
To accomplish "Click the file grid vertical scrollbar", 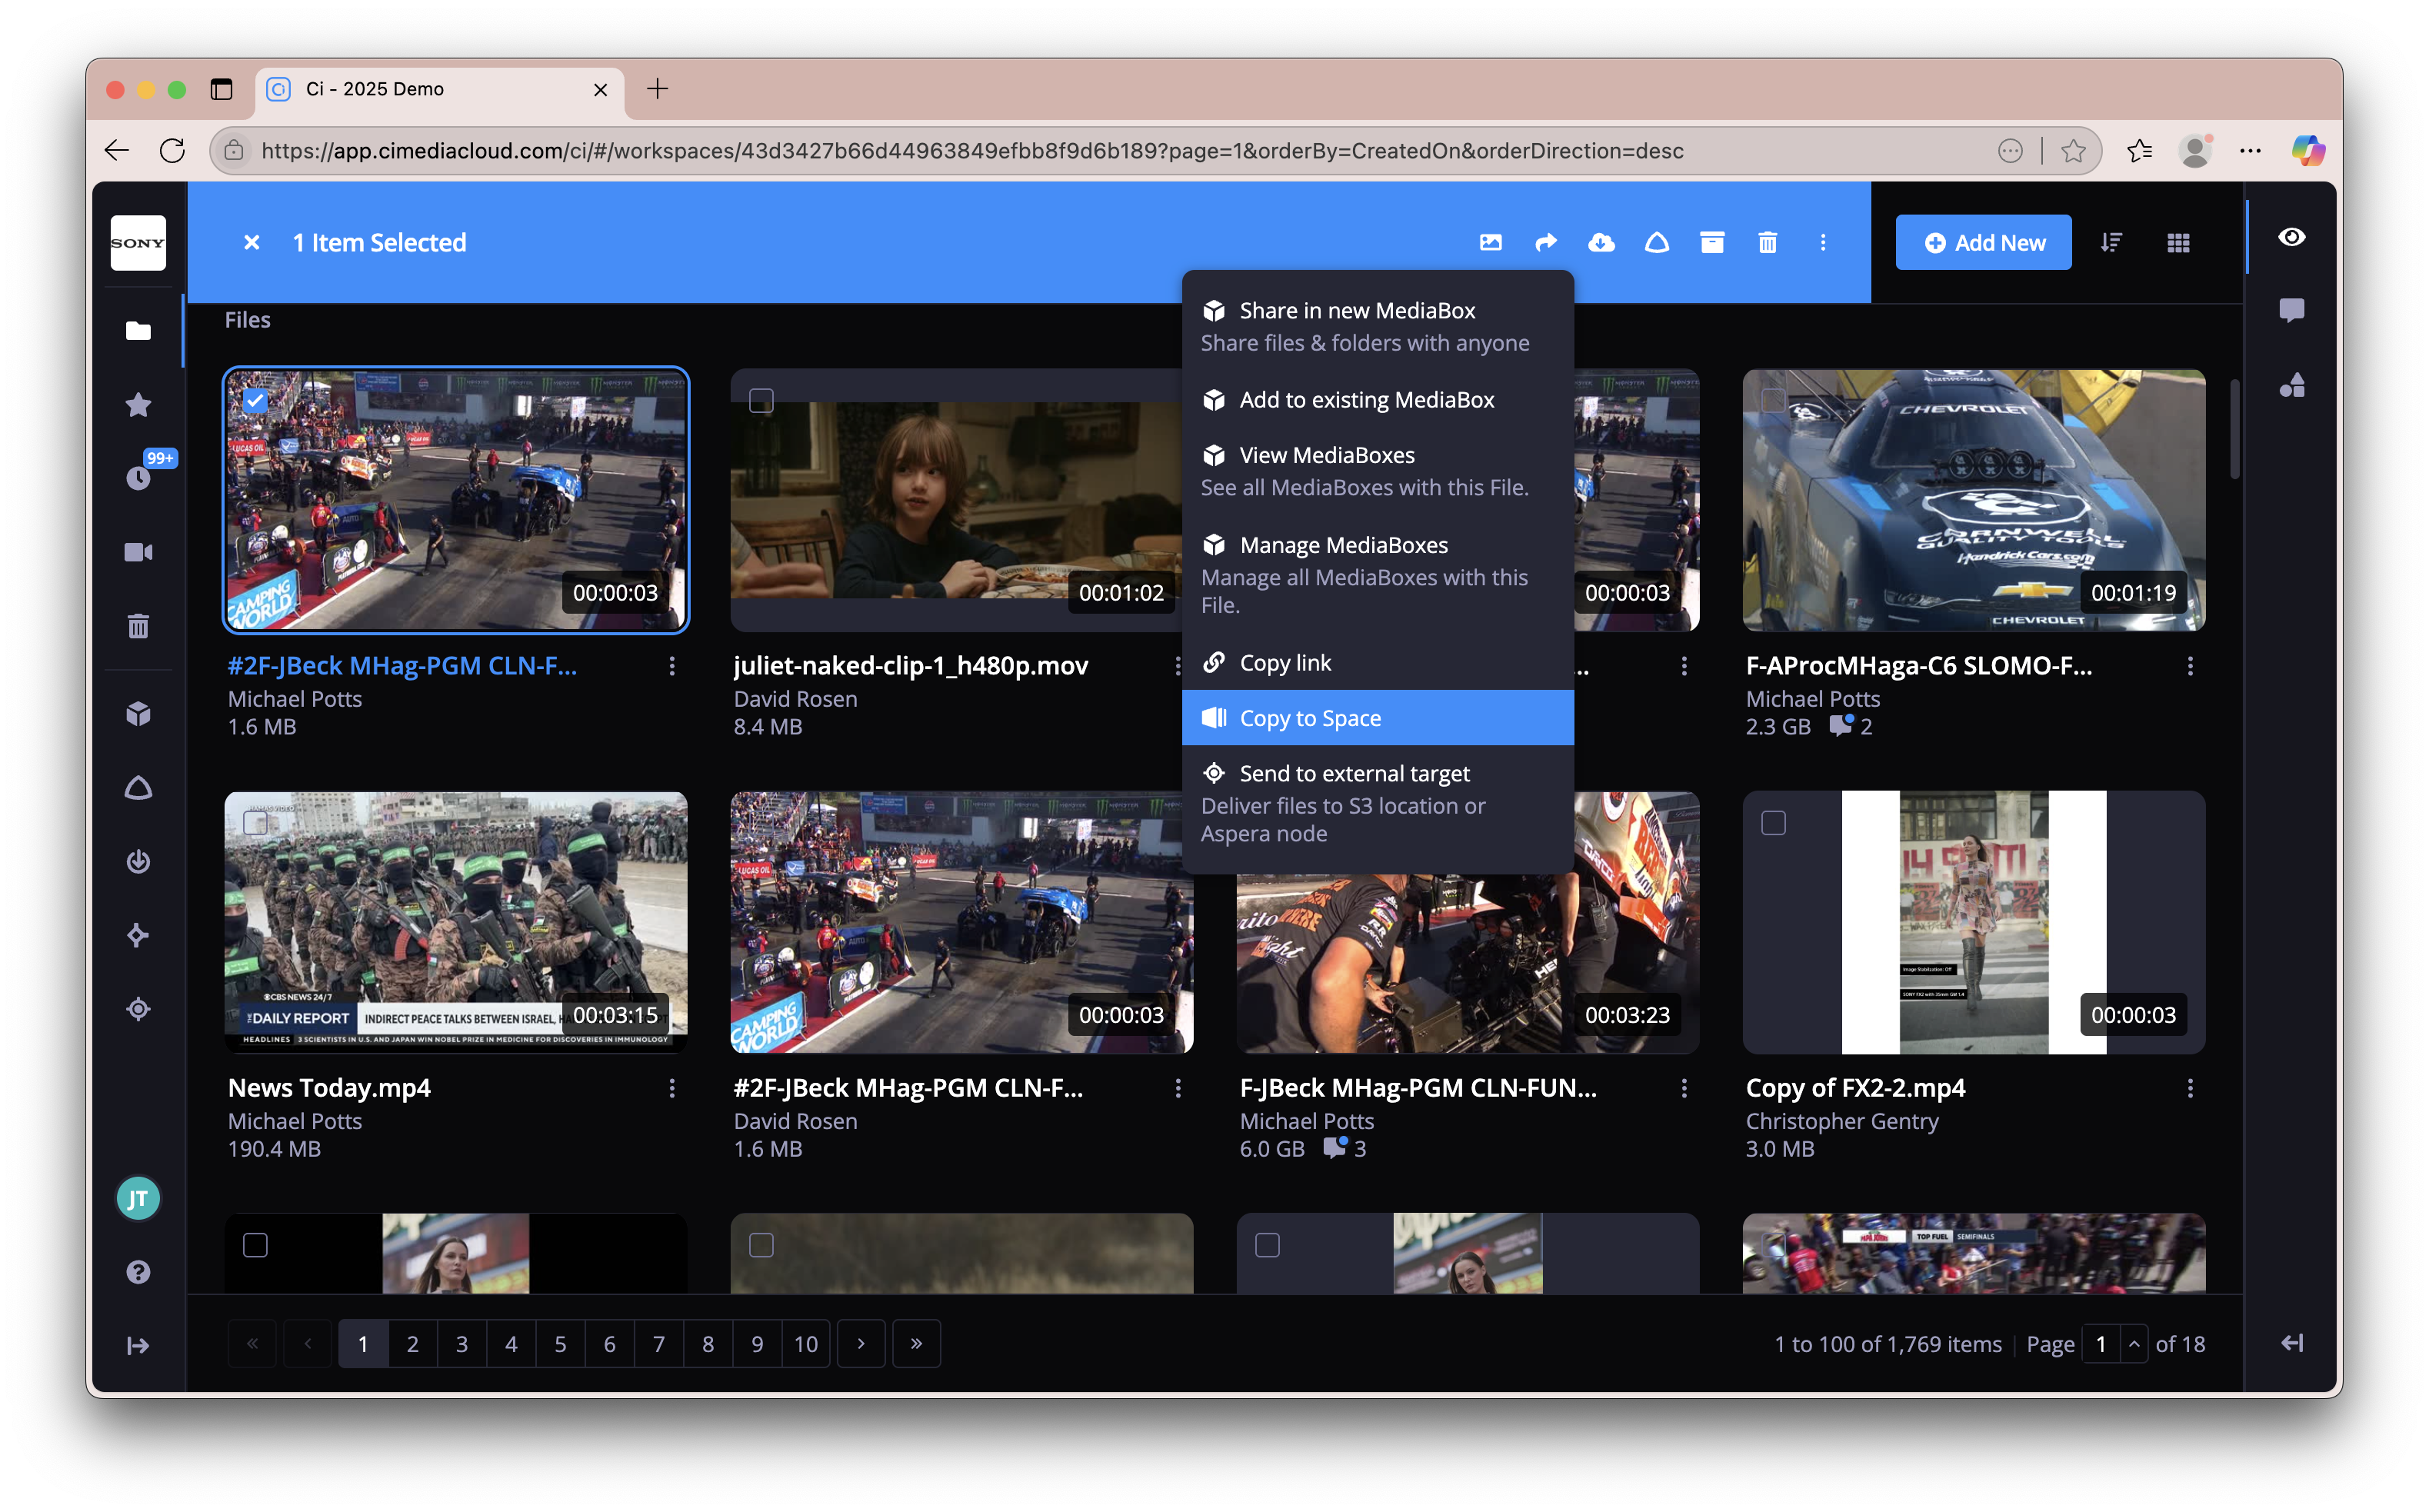I will (2235, 430).
